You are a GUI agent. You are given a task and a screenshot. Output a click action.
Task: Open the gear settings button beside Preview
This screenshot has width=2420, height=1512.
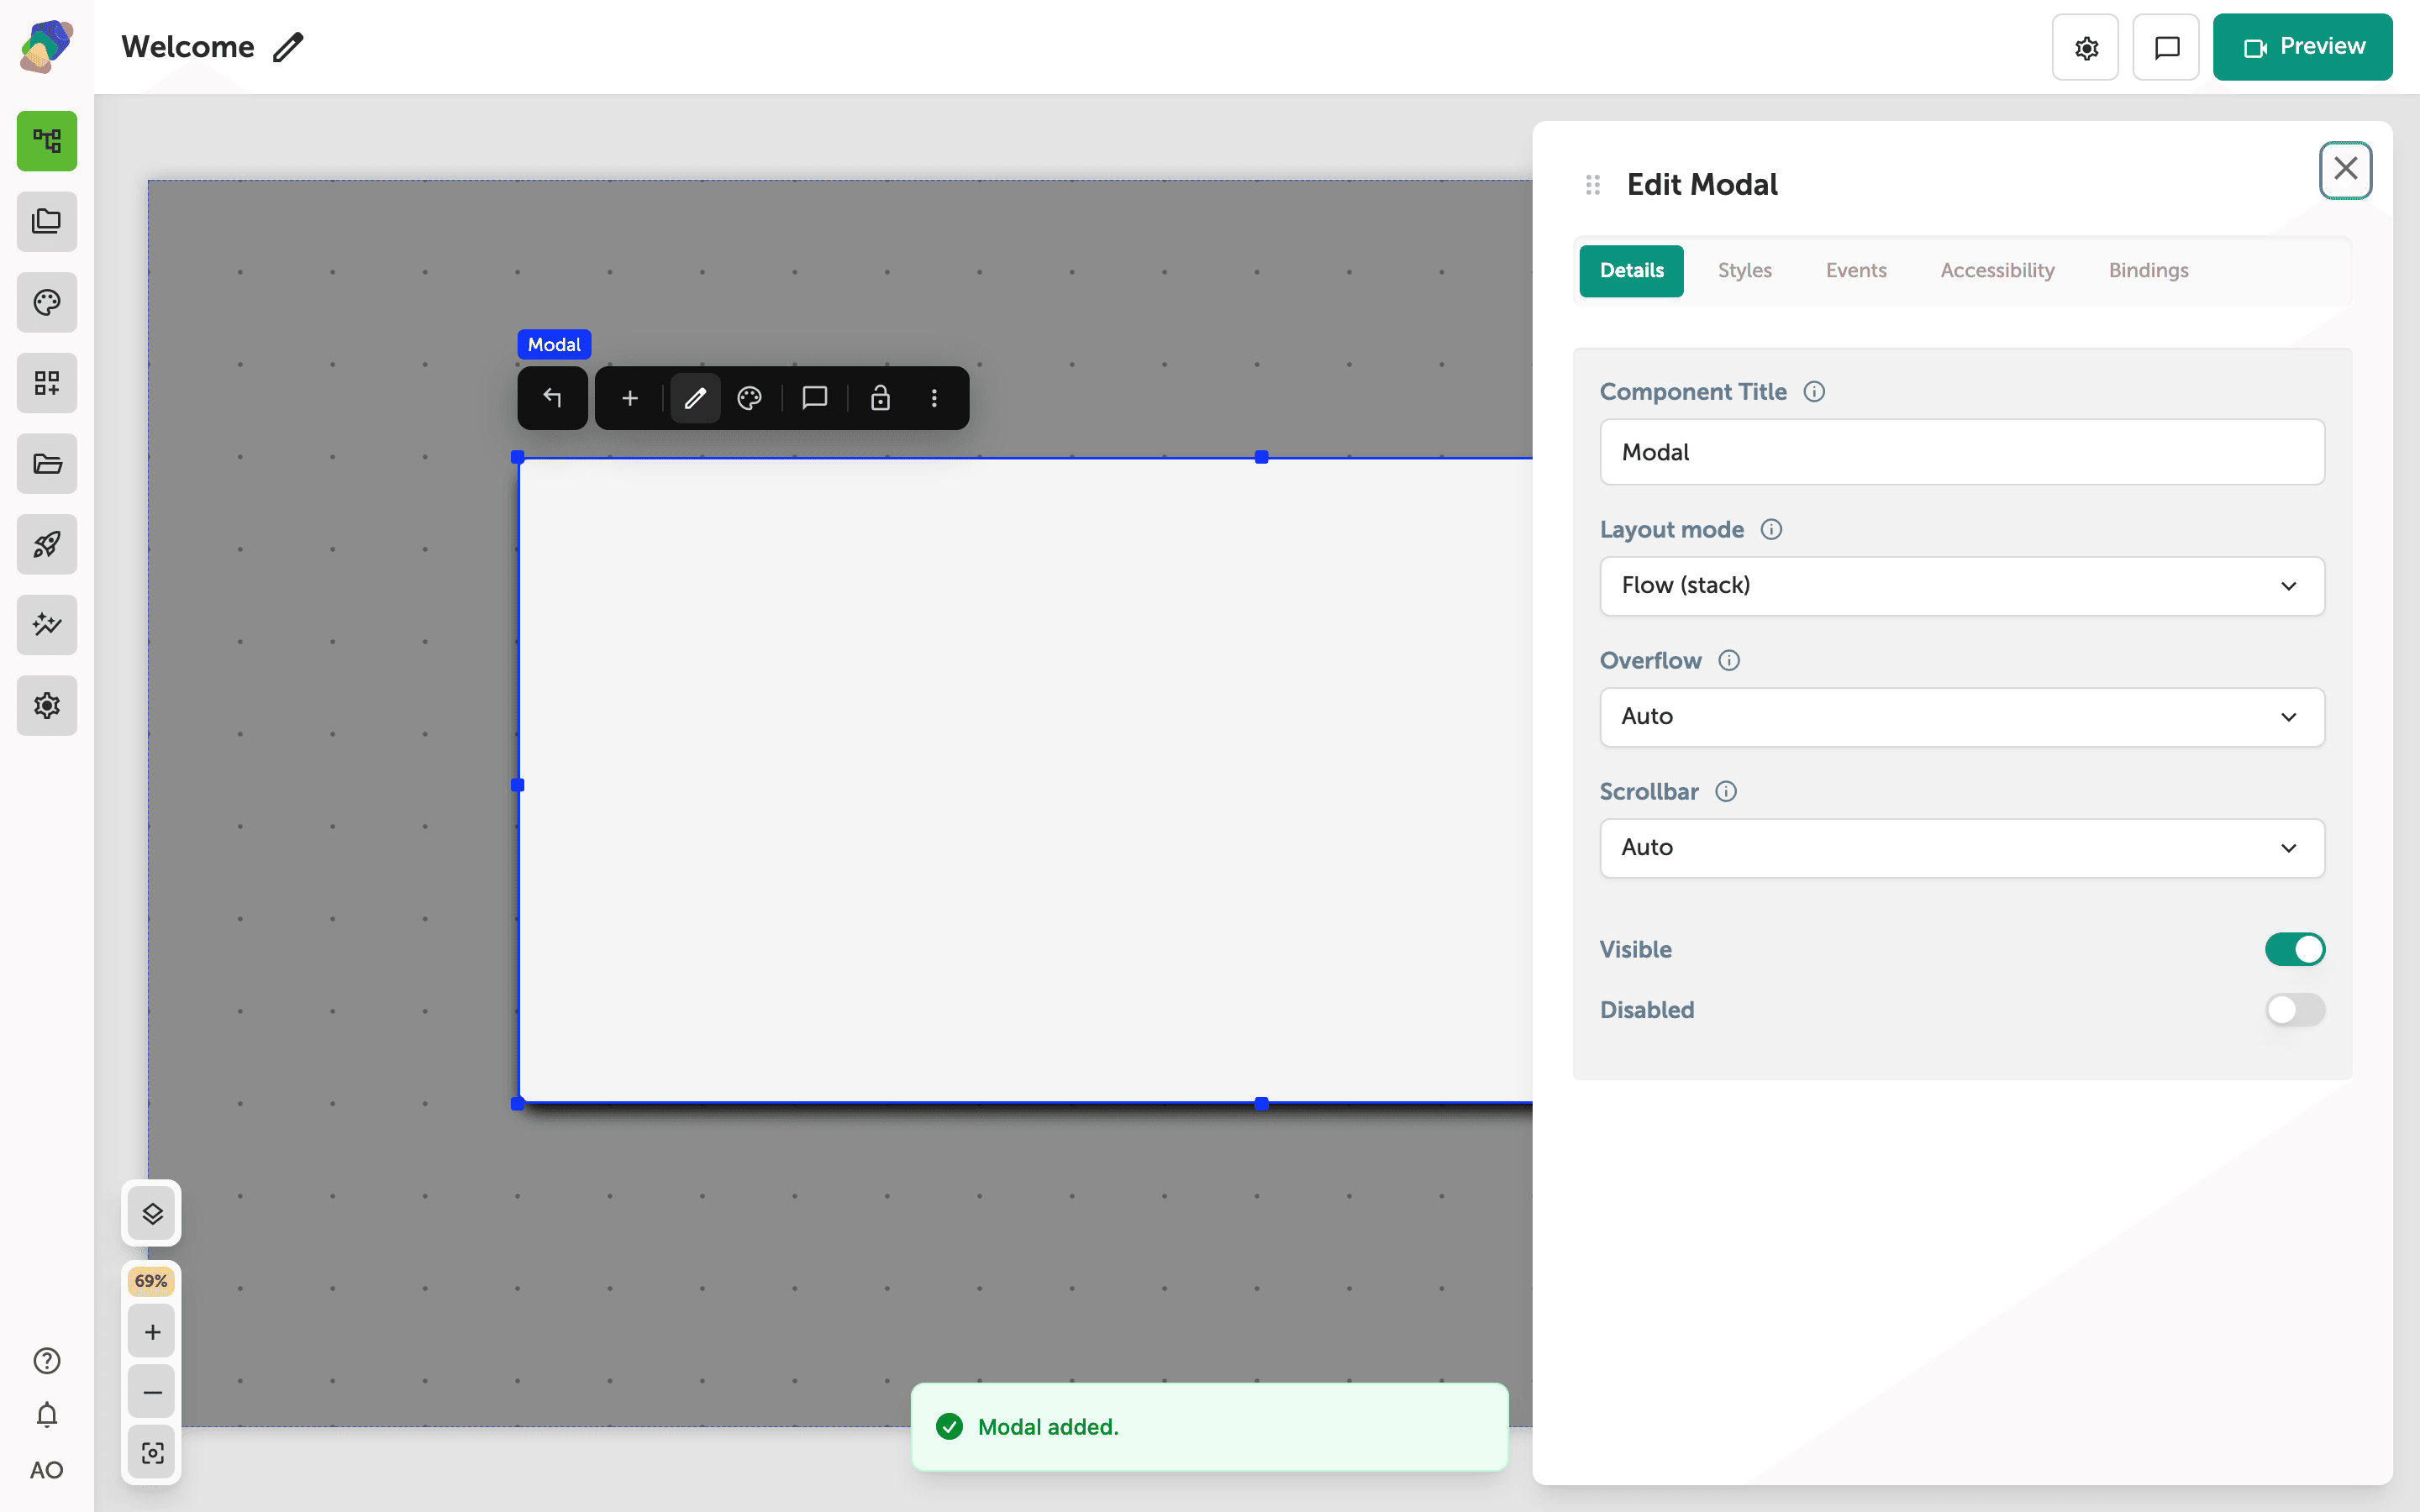click(x=2085, y=47)
